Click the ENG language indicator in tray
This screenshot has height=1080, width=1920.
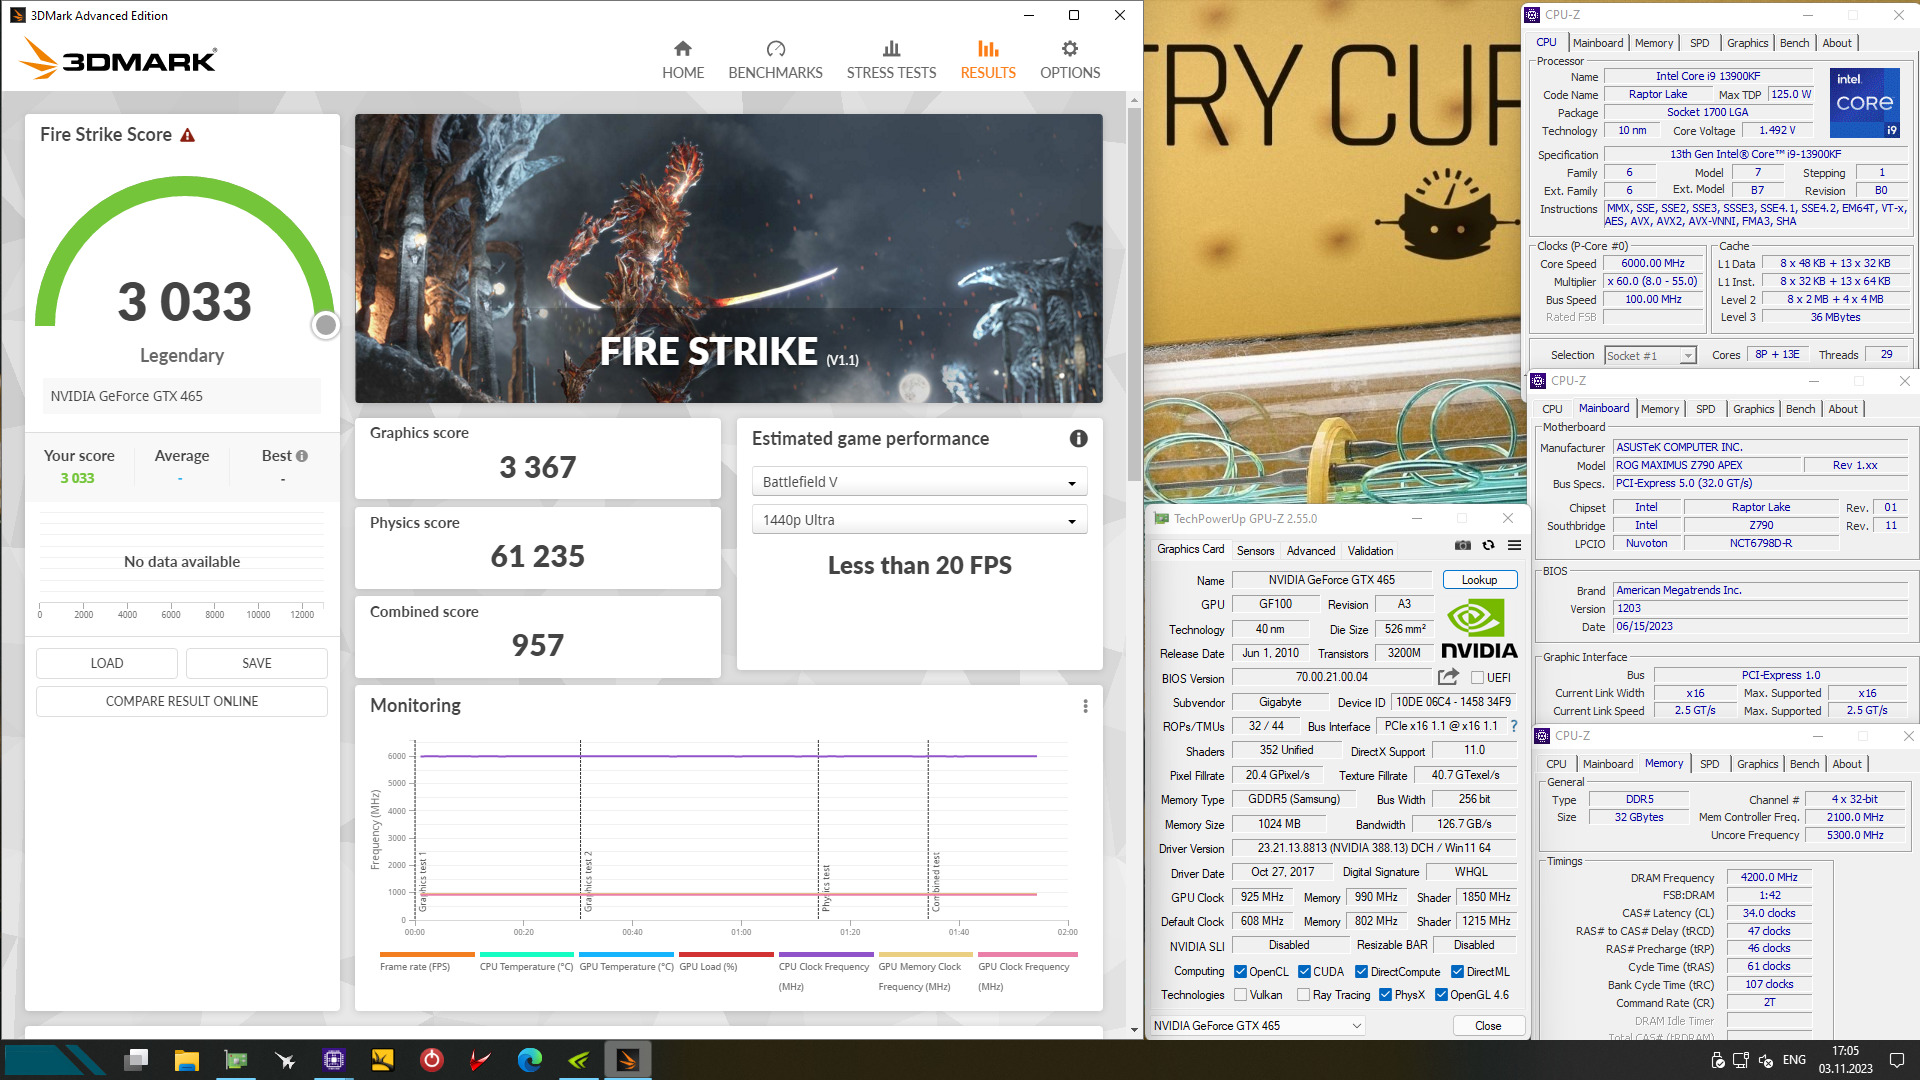point(1794,1060)
